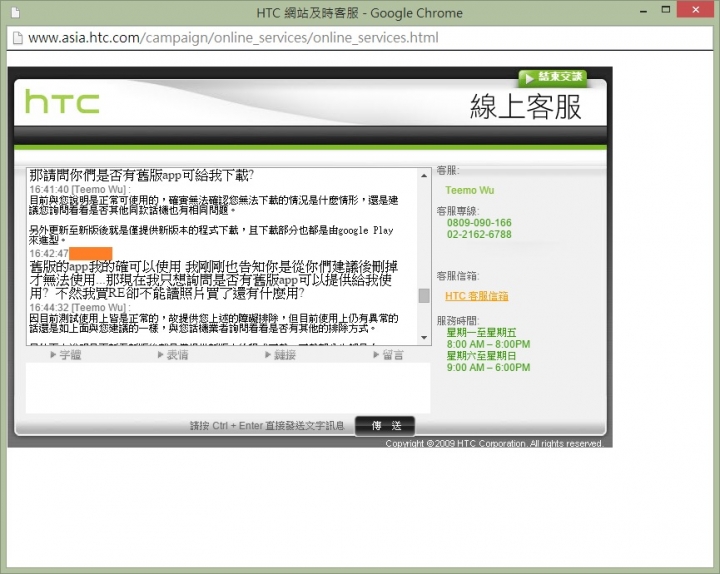Click the chat scrollbar up arrow
720x574 pixels.
pos(424,175)
